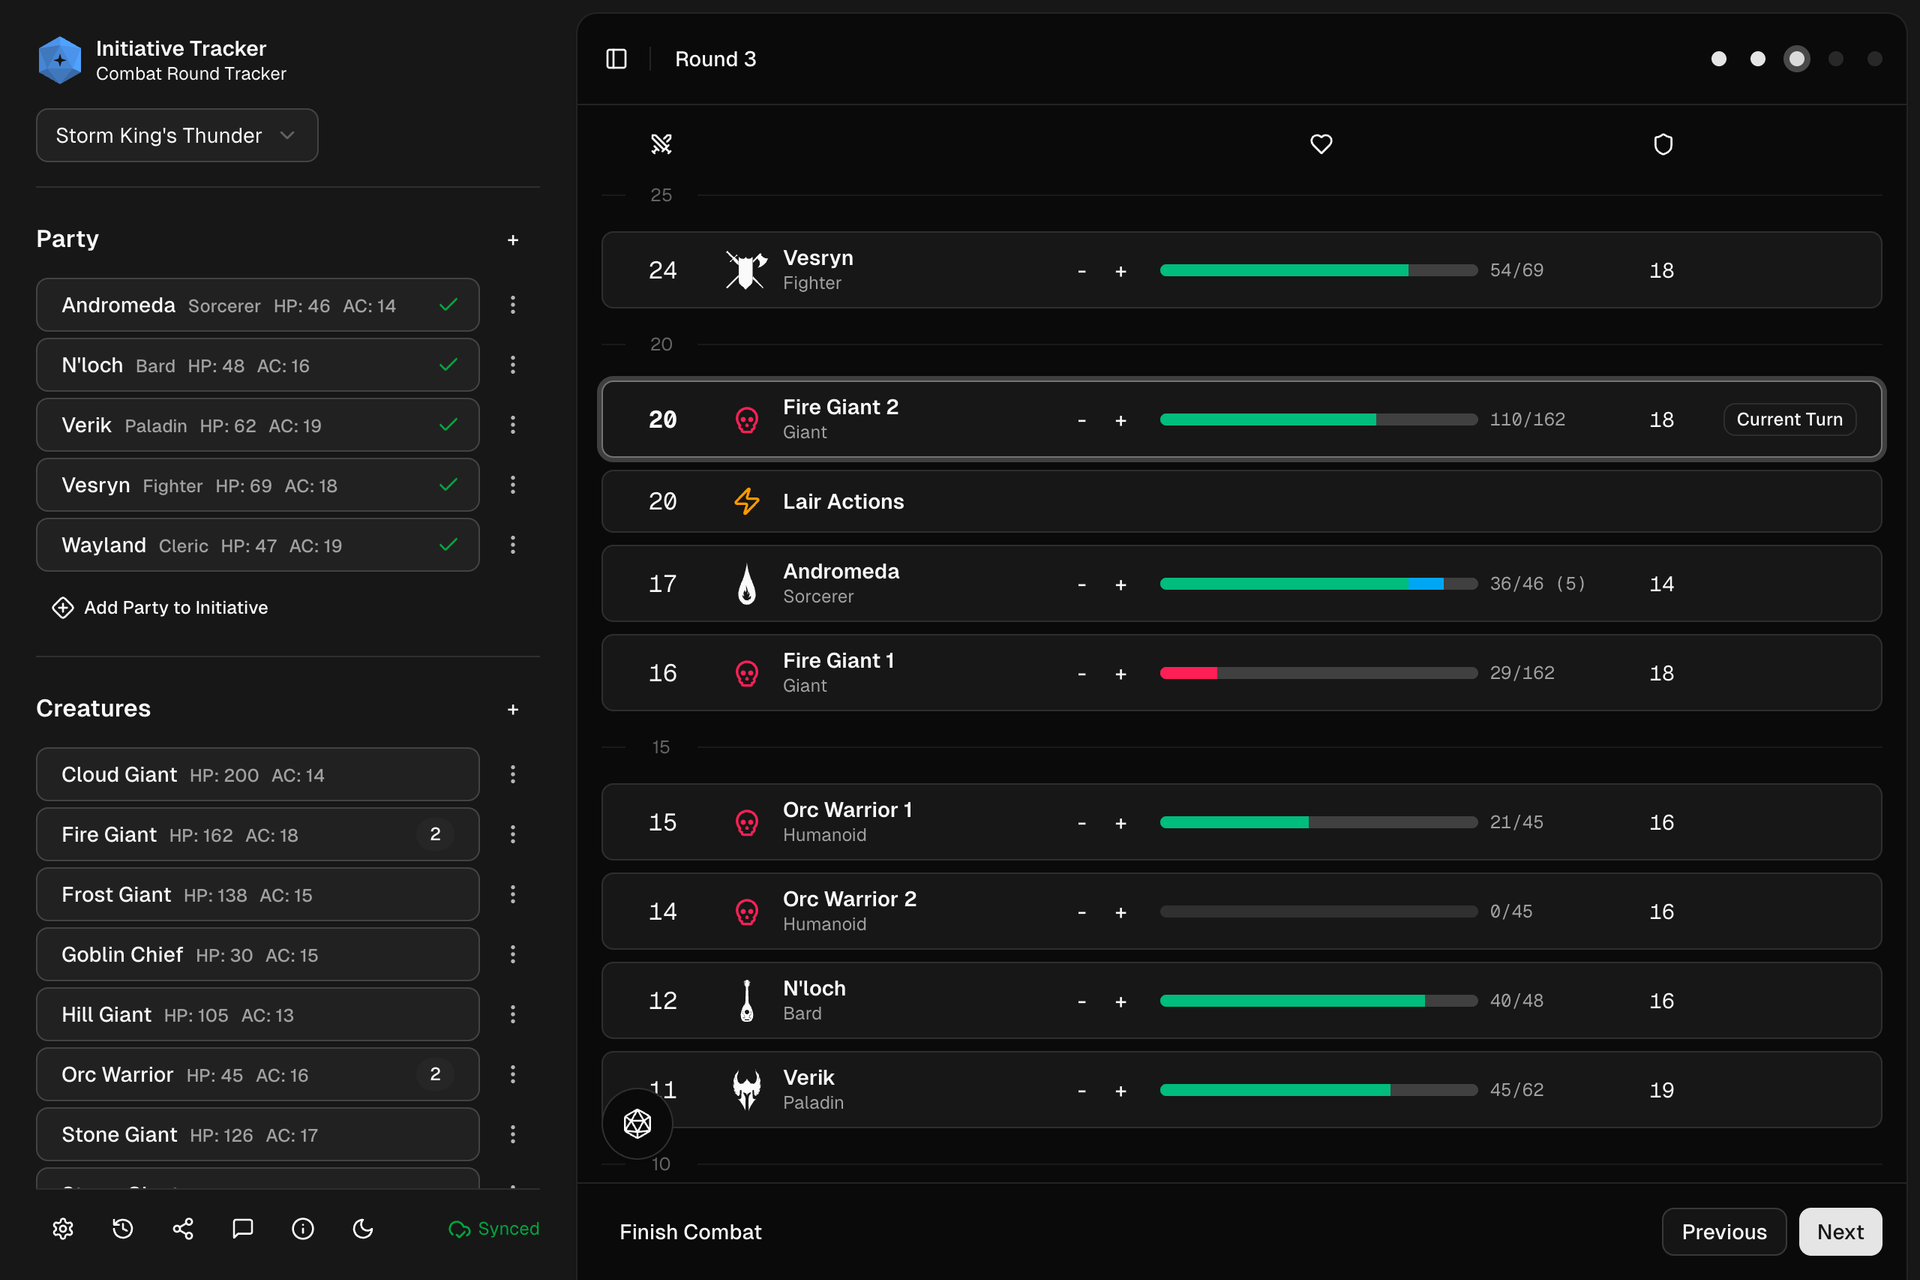Increase Orc Warrior 1 HP with plus
The height and width of the screenshot is (1280, 1920).
pyautogui.click(x=1121, y=823)
